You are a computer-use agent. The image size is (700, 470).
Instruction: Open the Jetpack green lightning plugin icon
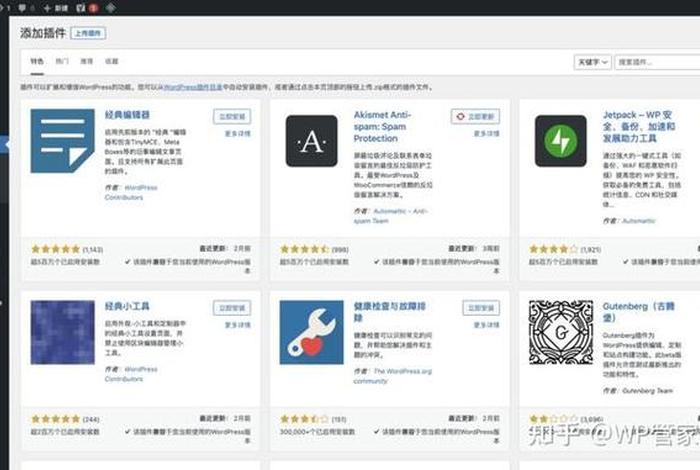pyautogui.click(x=561, y=141)
